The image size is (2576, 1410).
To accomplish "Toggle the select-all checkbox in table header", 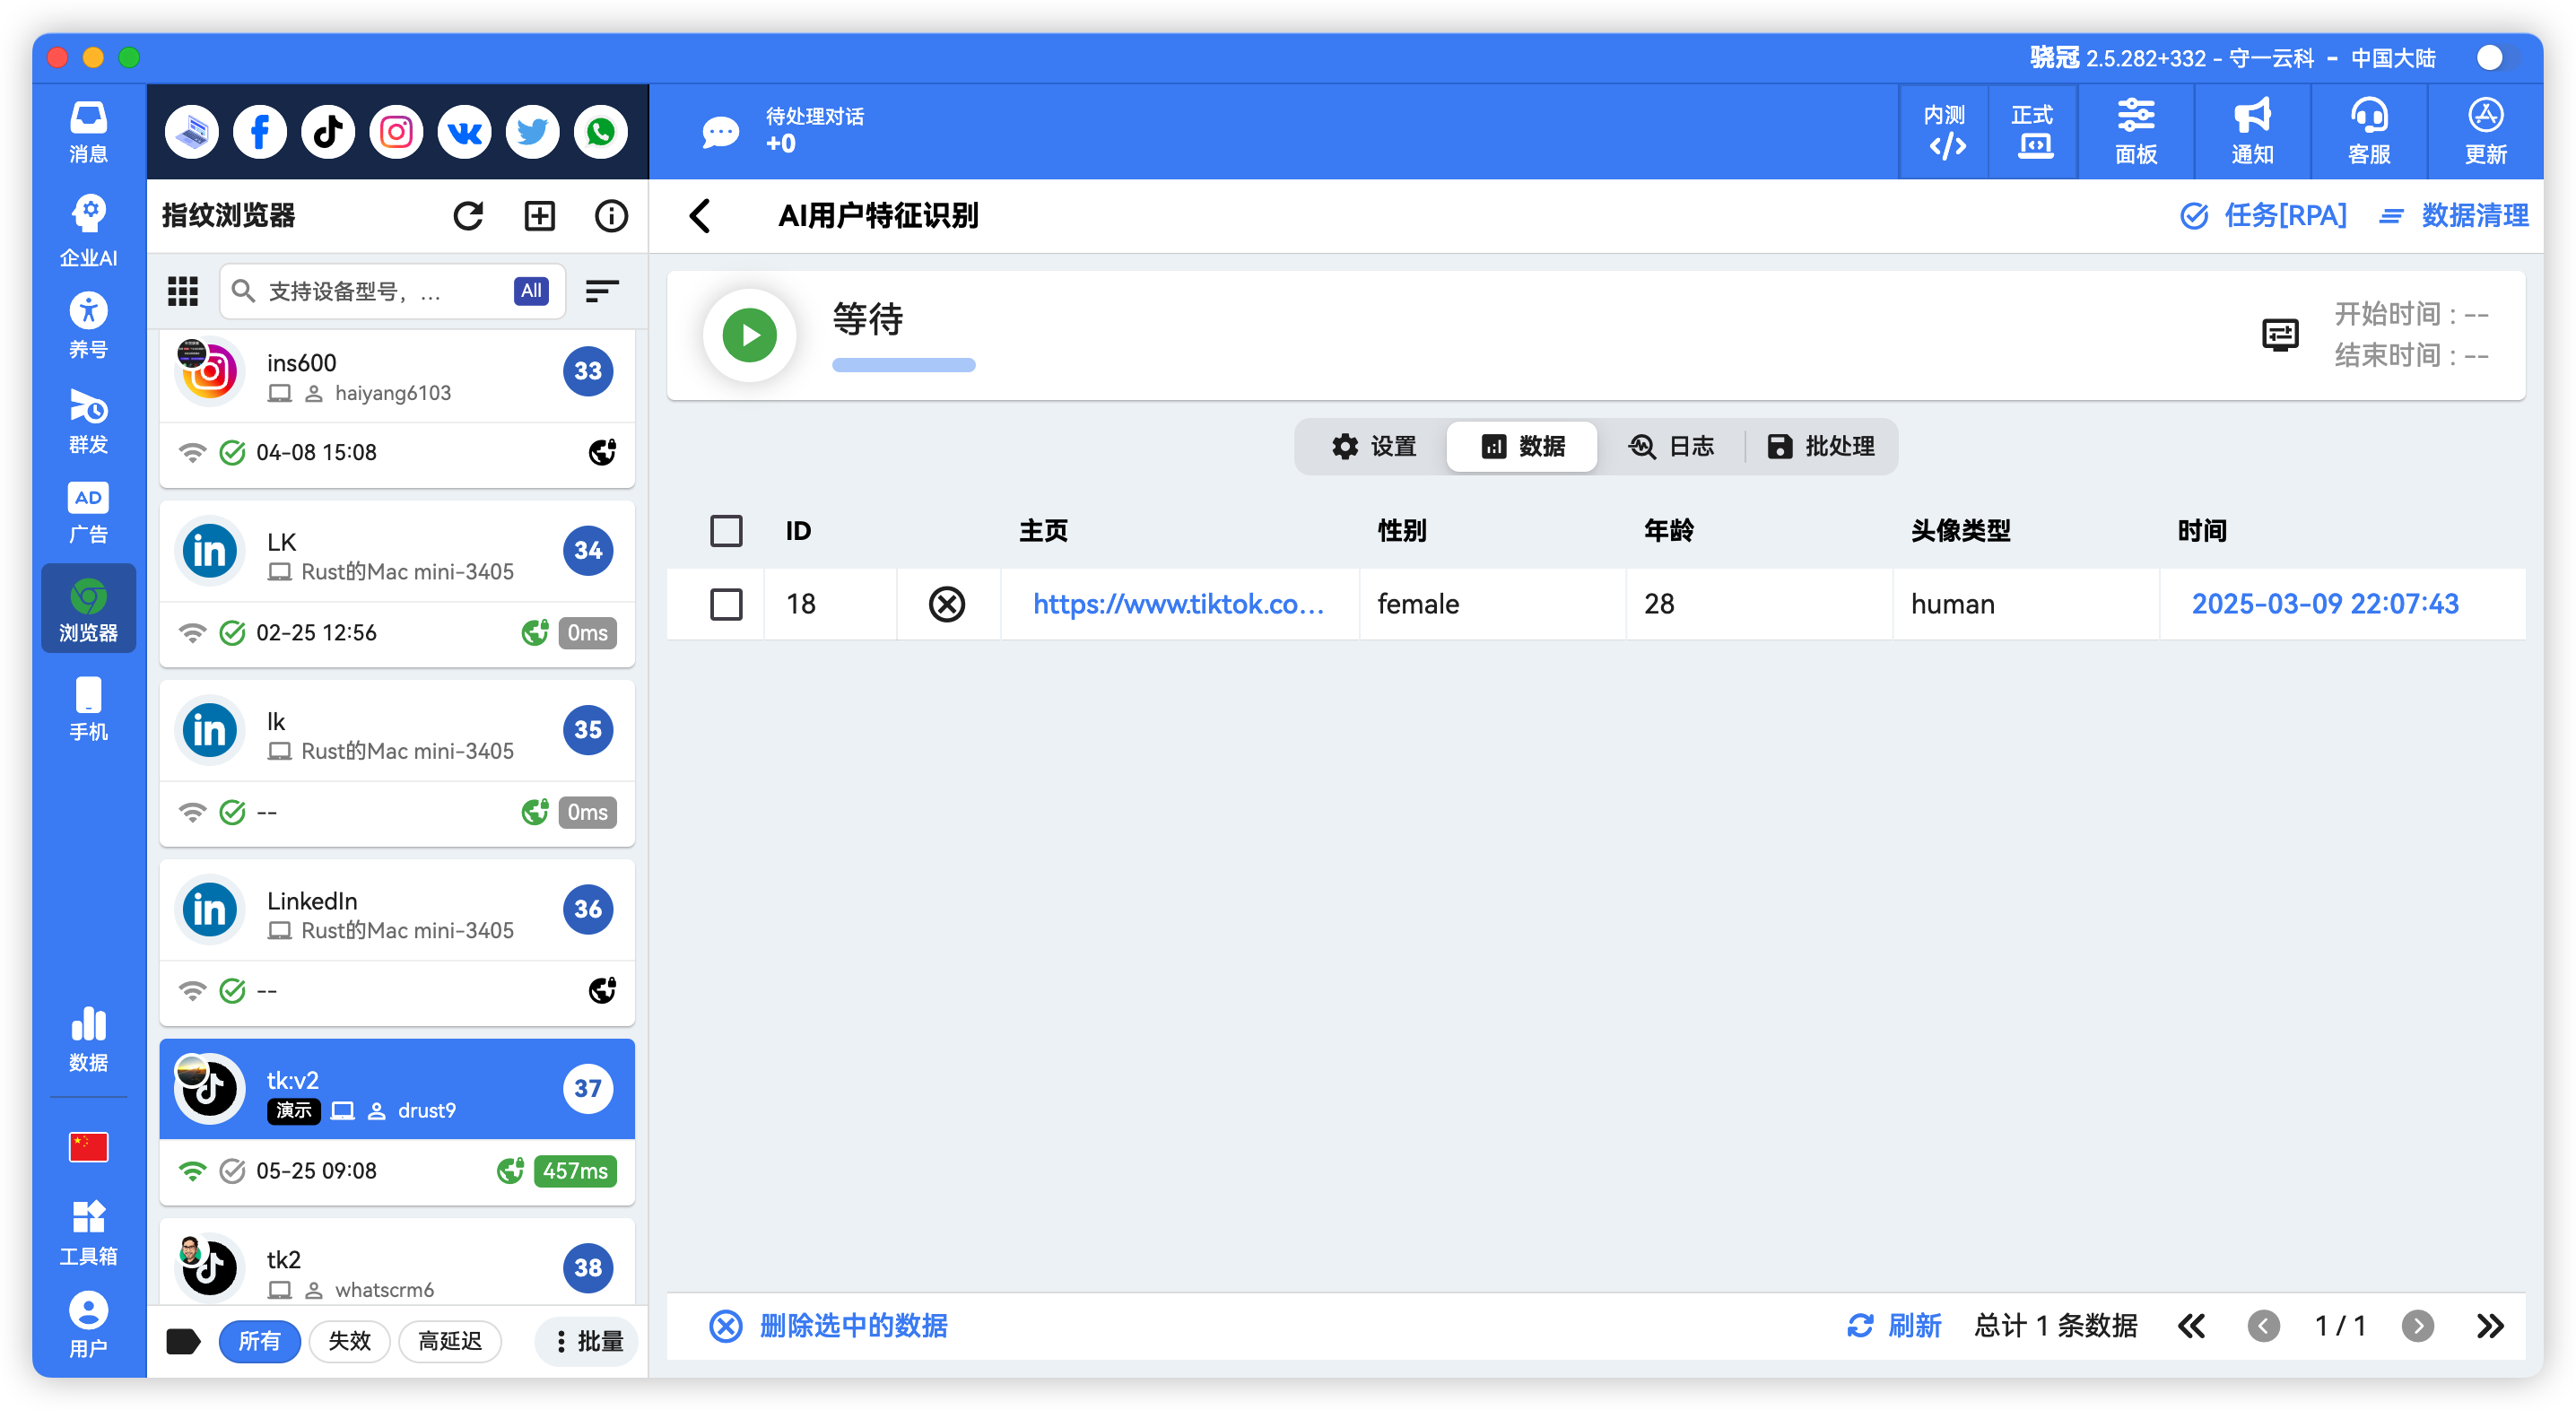I will click(x=727, y=531).
